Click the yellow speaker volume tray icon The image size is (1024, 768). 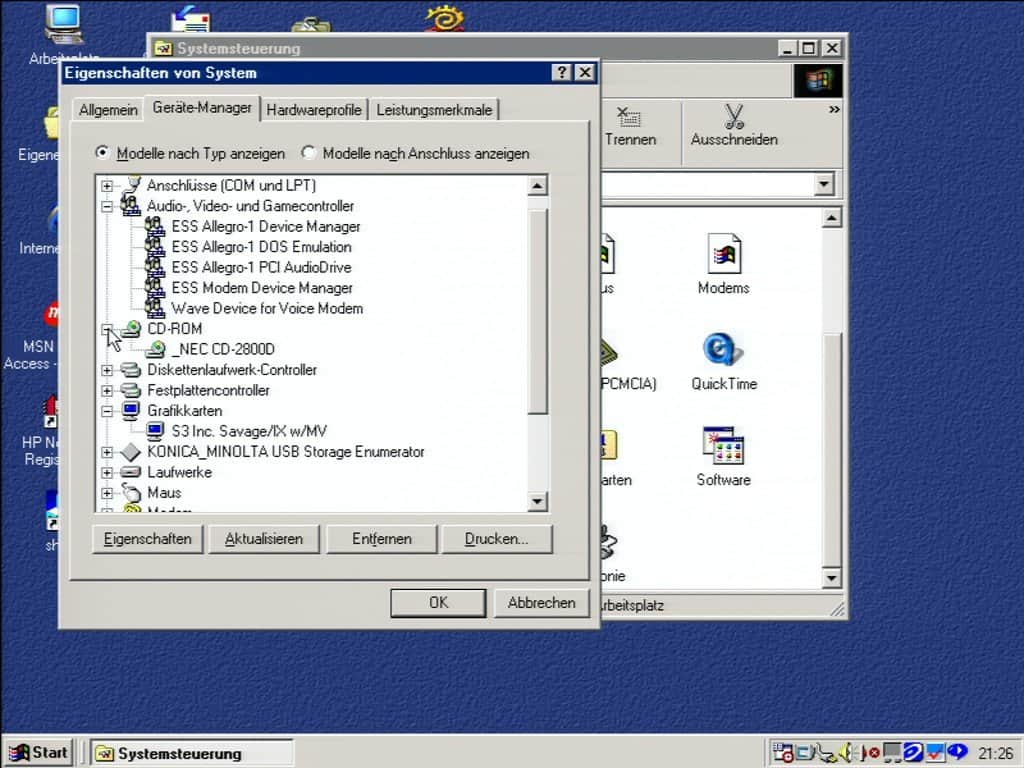848,753
